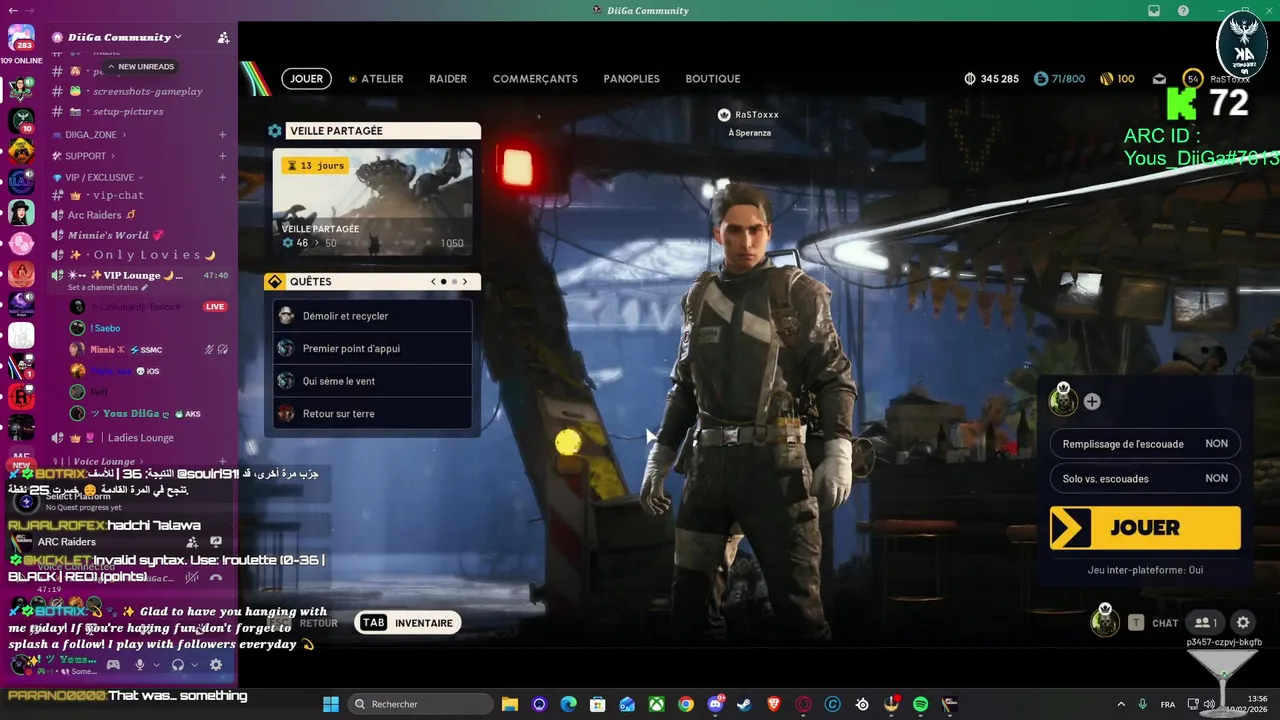
Task: Mute microphone in Discord user panel
Action: pos(140,665)
